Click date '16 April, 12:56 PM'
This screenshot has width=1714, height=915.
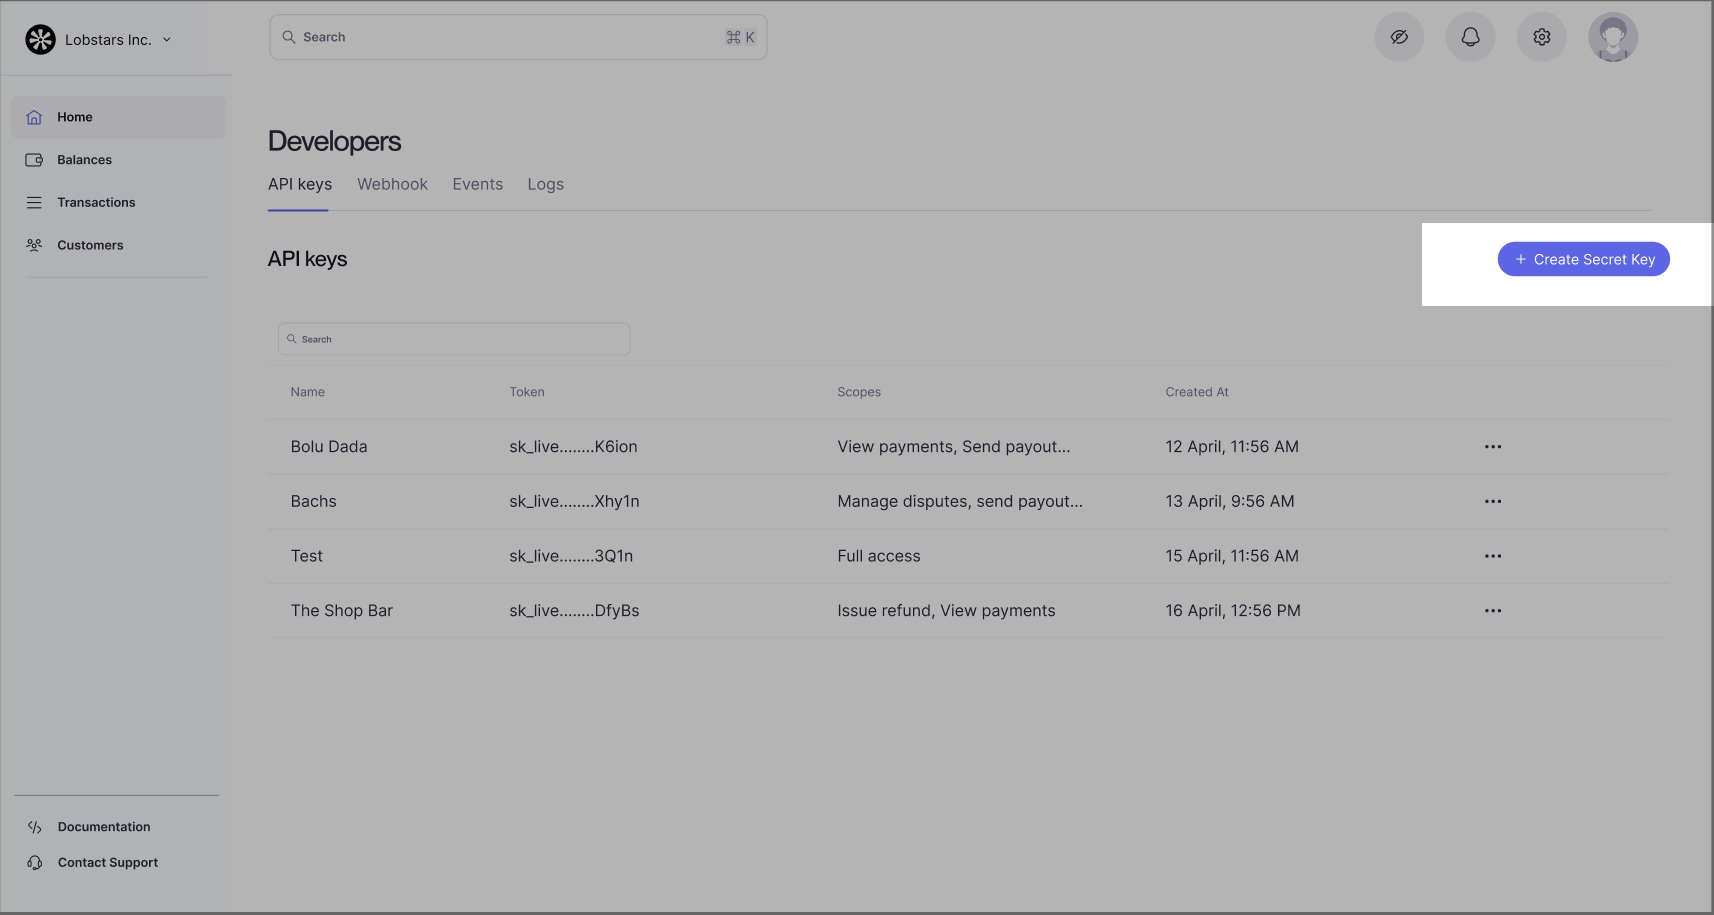pos(1233,611)
